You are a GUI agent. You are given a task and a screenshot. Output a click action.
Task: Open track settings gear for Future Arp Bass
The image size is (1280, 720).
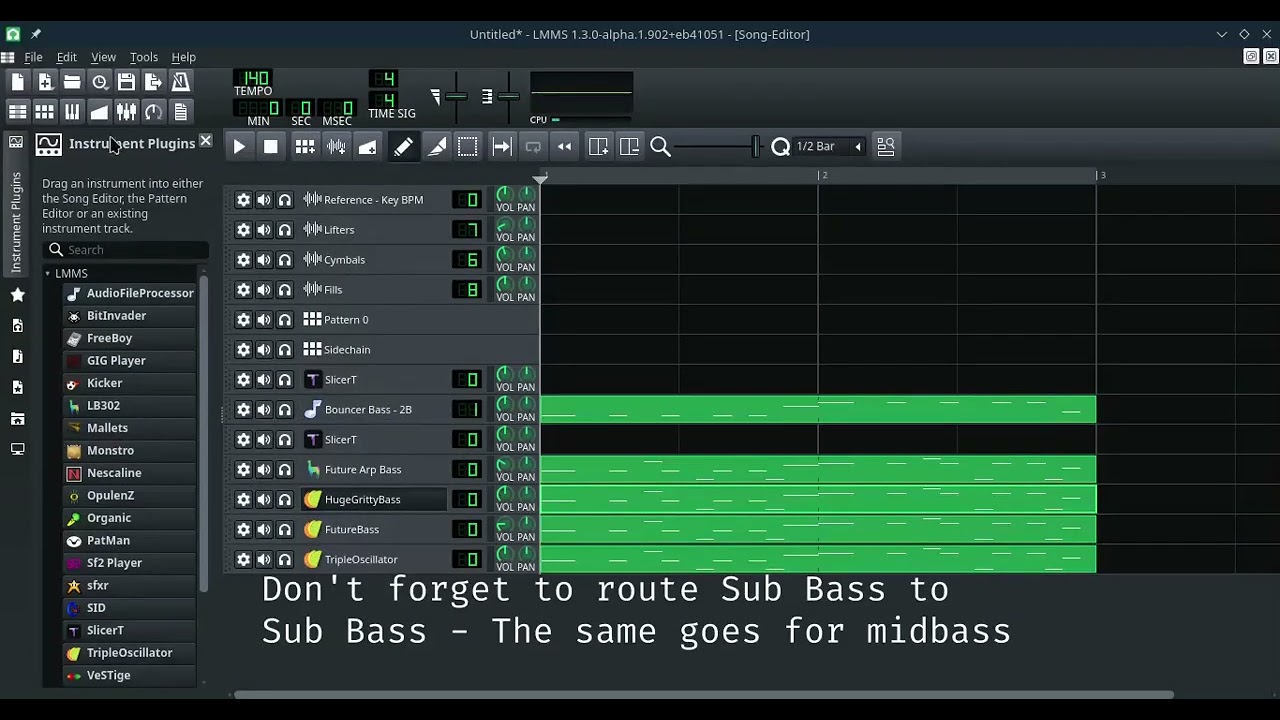[243, 470]
